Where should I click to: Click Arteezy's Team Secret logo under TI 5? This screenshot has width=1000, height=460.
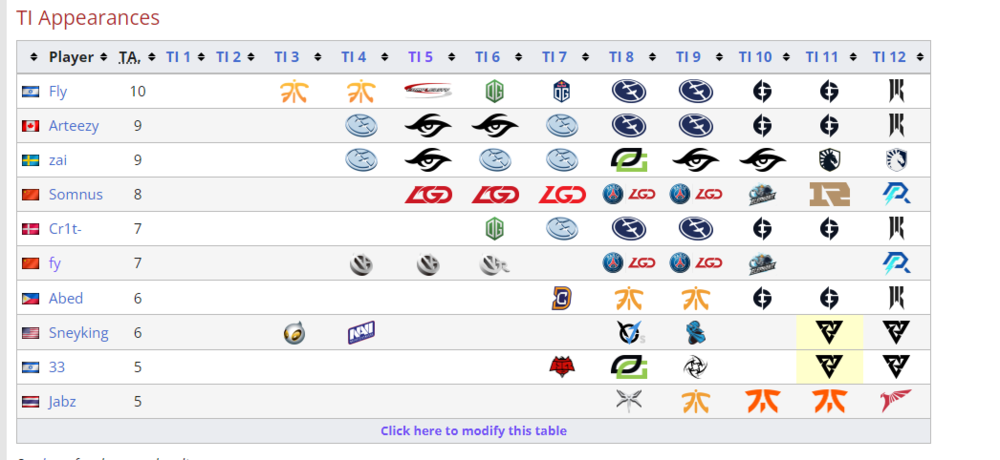(428, 126)
